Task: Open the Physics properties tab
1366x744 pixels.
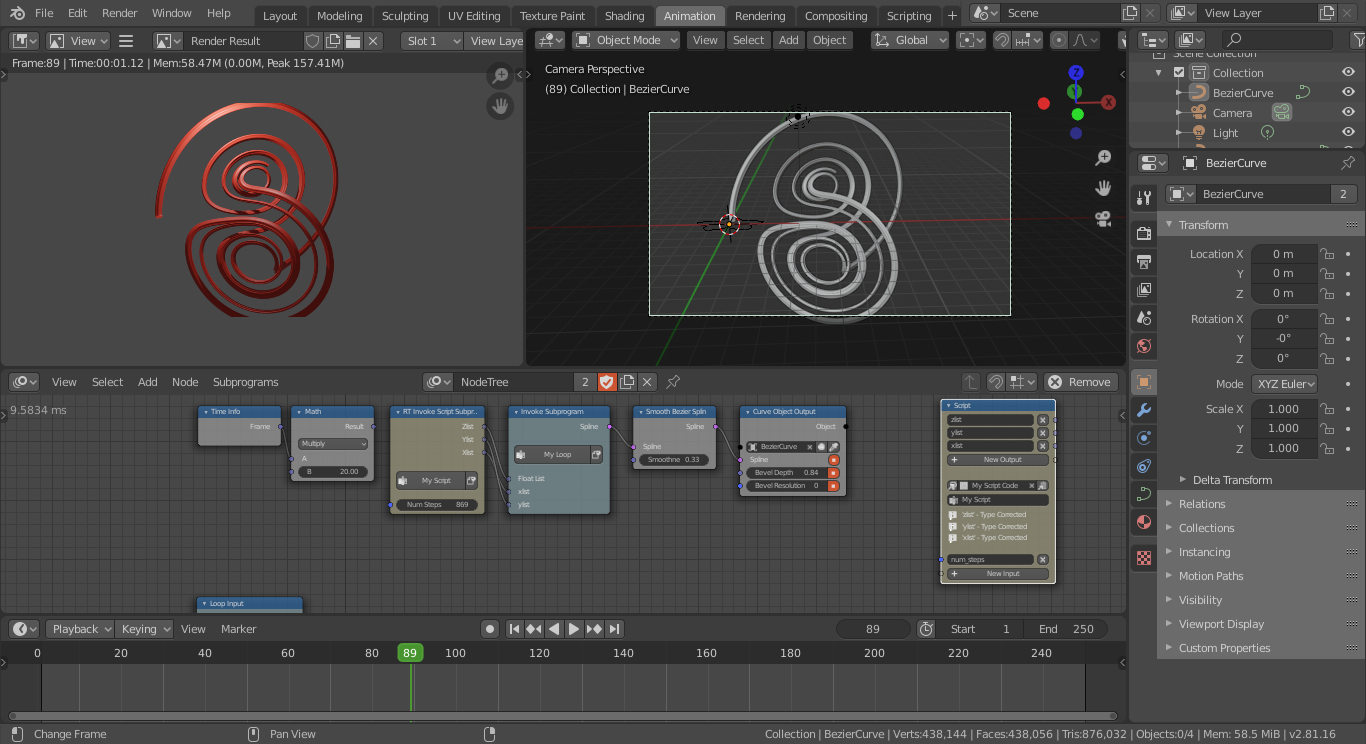Action: [1144, 466]
